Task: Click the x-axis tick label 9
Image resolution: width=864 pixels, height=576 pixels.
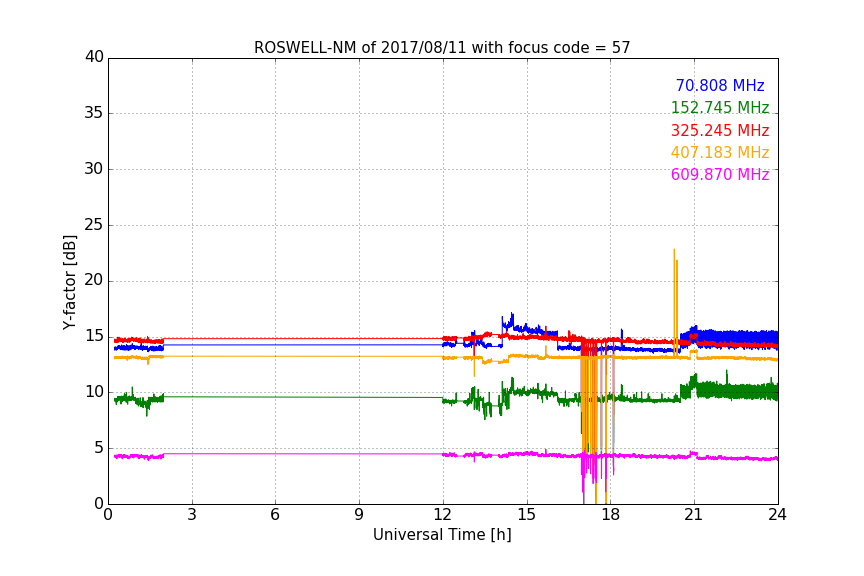Action: coord(359,515)
